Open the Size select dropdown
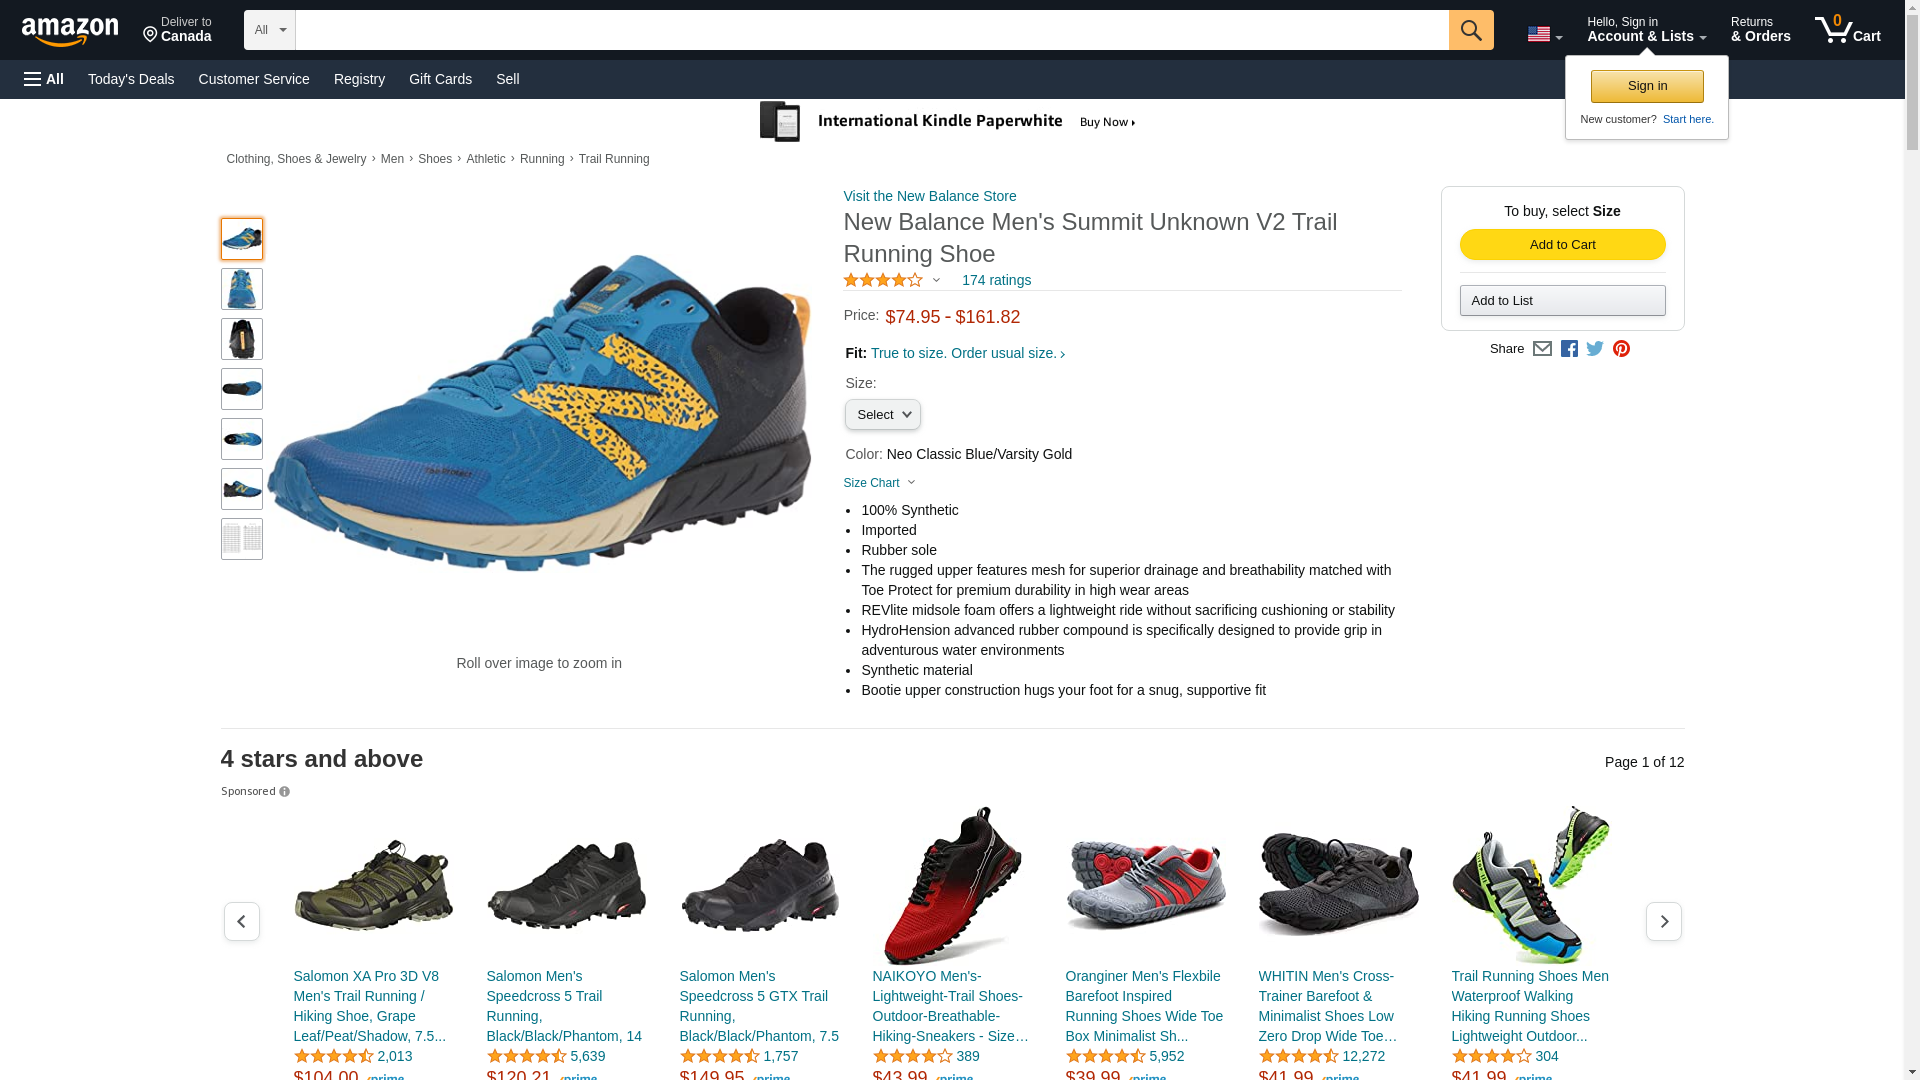The image size is (1920, 1080). tap(882, 415)
